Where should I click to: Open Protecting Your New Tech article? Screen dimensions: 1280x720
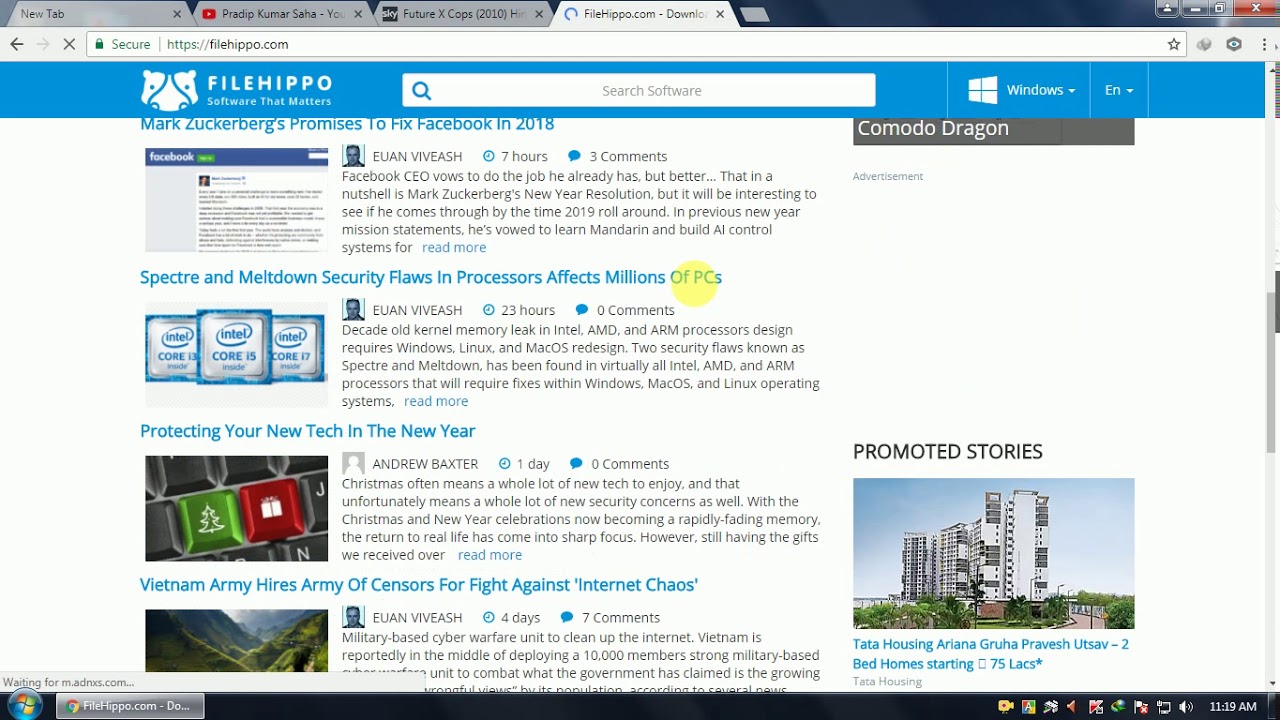pos(307,431)
